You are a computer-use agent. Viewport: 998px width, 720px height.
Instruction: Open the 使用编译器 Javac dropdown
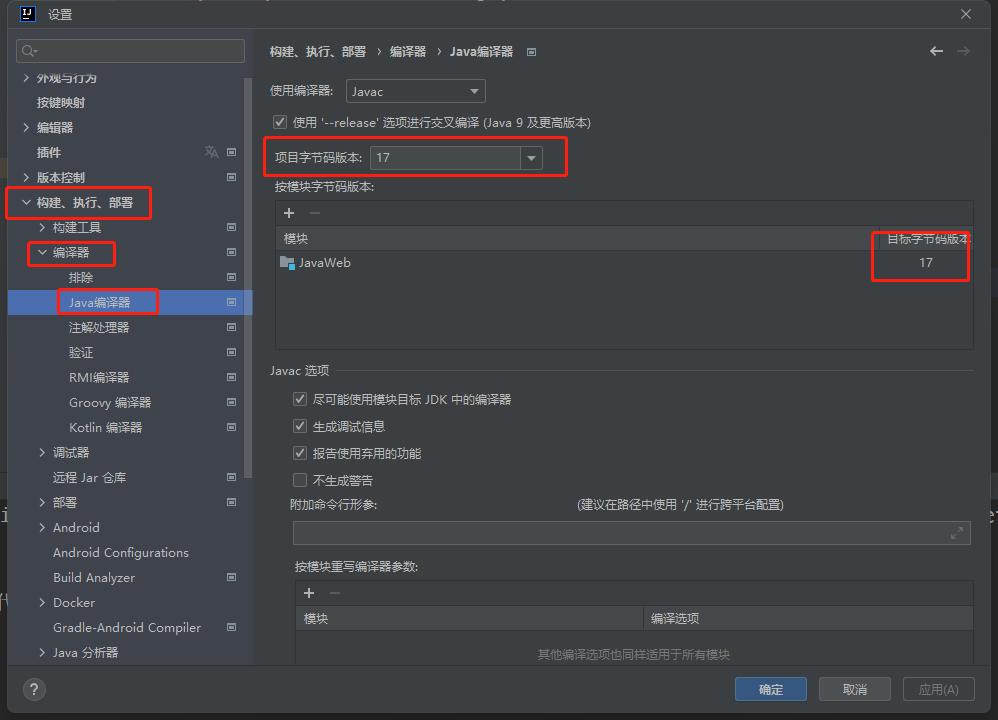416,91
